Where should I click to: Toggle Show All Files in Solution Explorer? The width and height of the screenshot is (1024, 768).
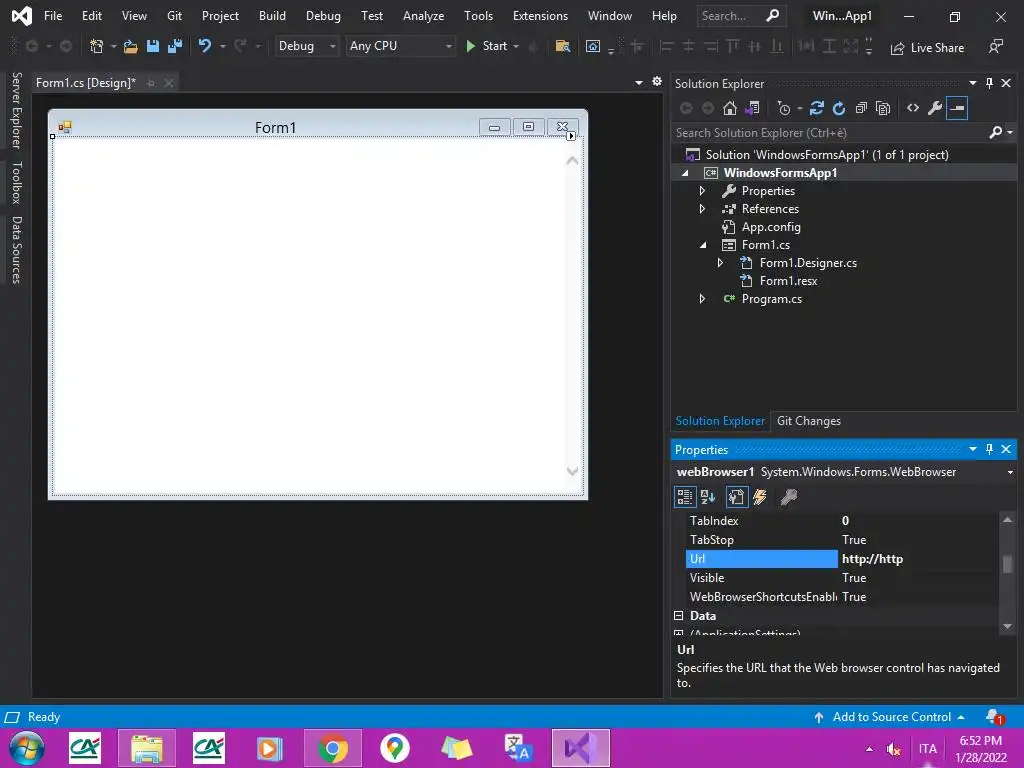click(x=883, y=108)
